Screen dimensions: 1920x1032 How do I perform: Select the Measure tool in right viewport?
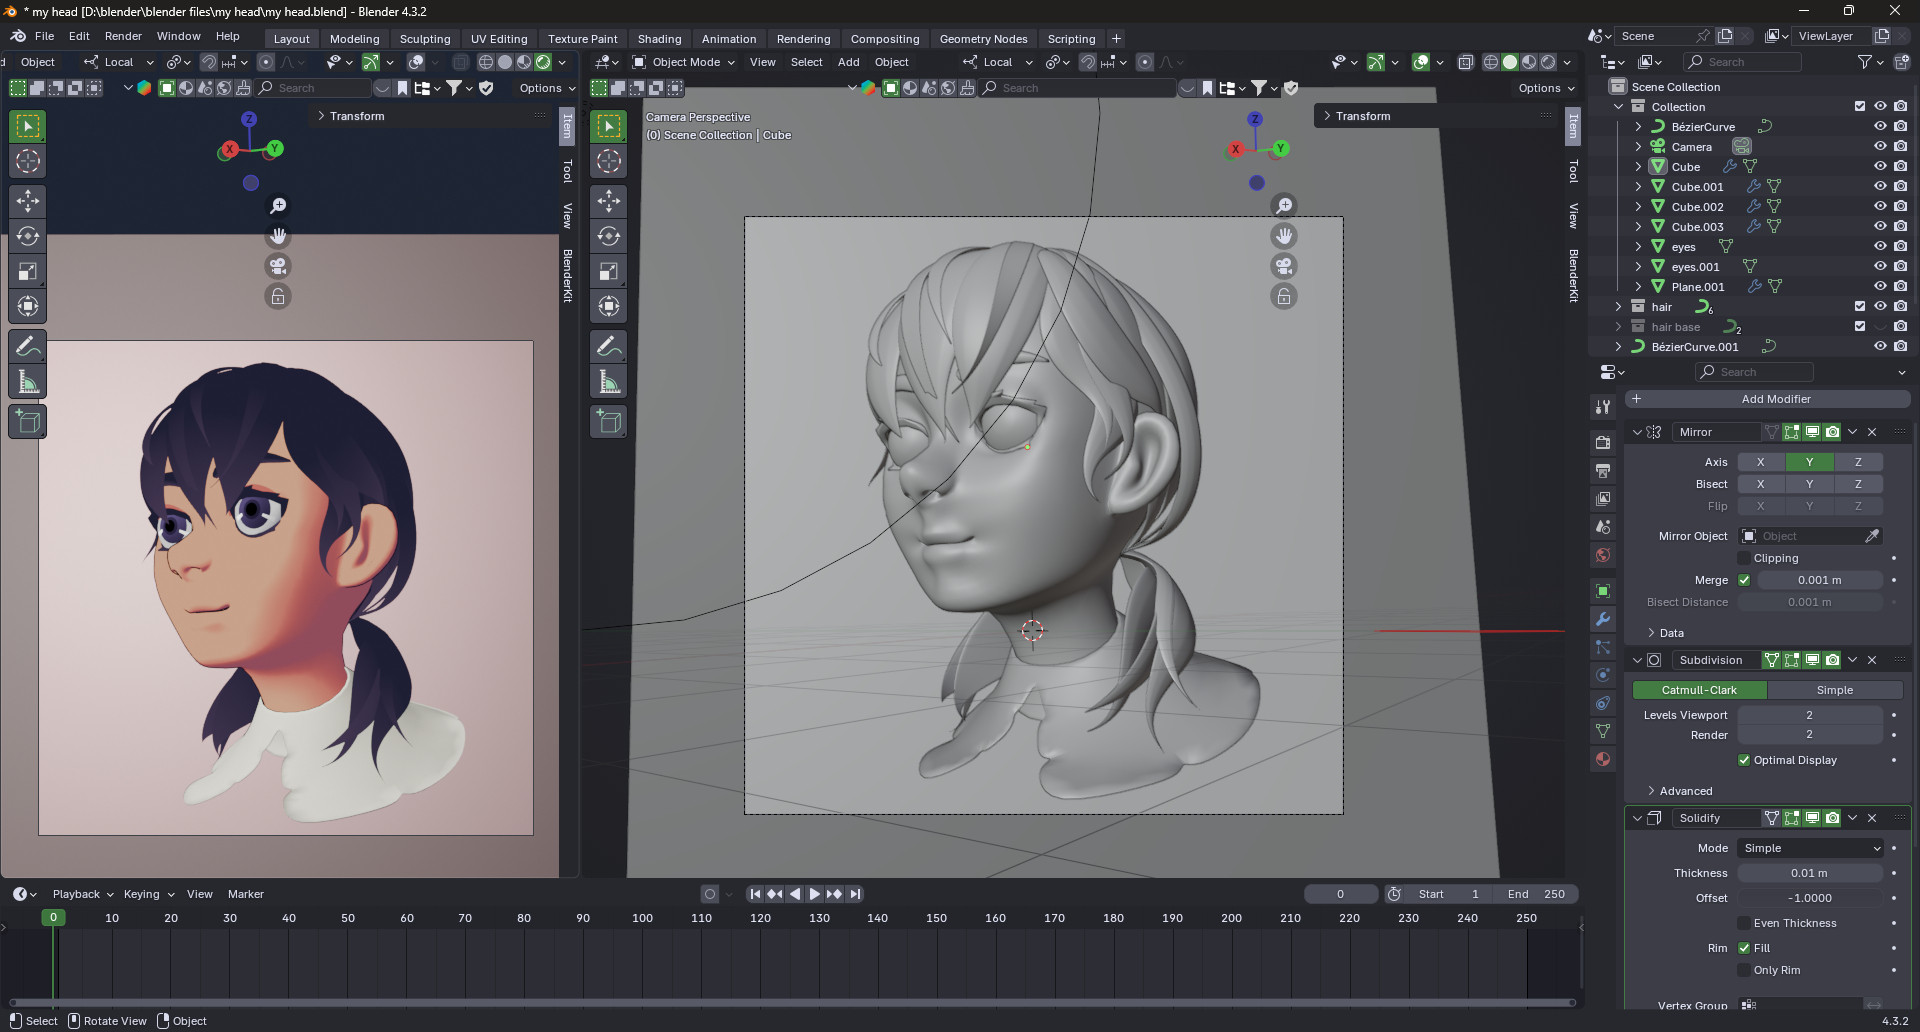click(608, 382)
